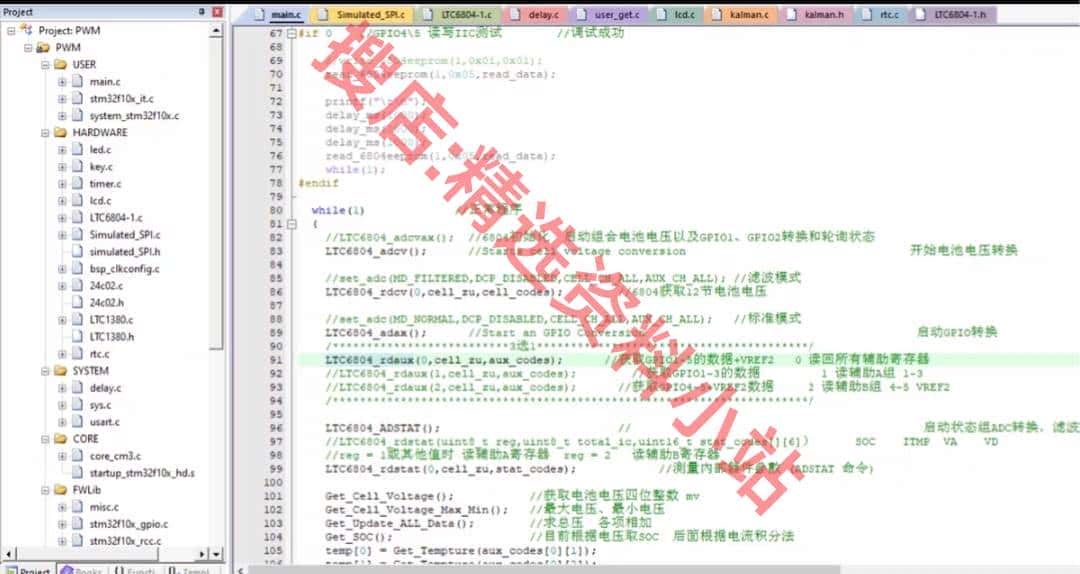Place cursor on LTC6804_adcv(); at line 83

[x=375, y=251]
